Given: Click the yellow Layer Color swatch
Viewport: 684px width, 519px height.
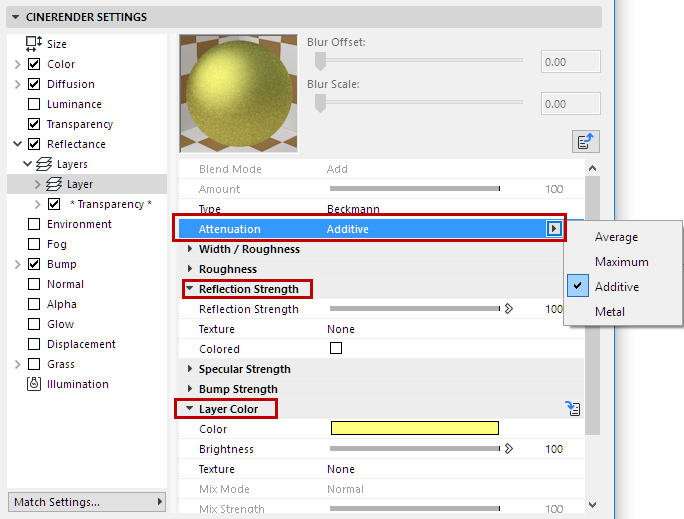Looking at the screenshot, I should (414, 428).
